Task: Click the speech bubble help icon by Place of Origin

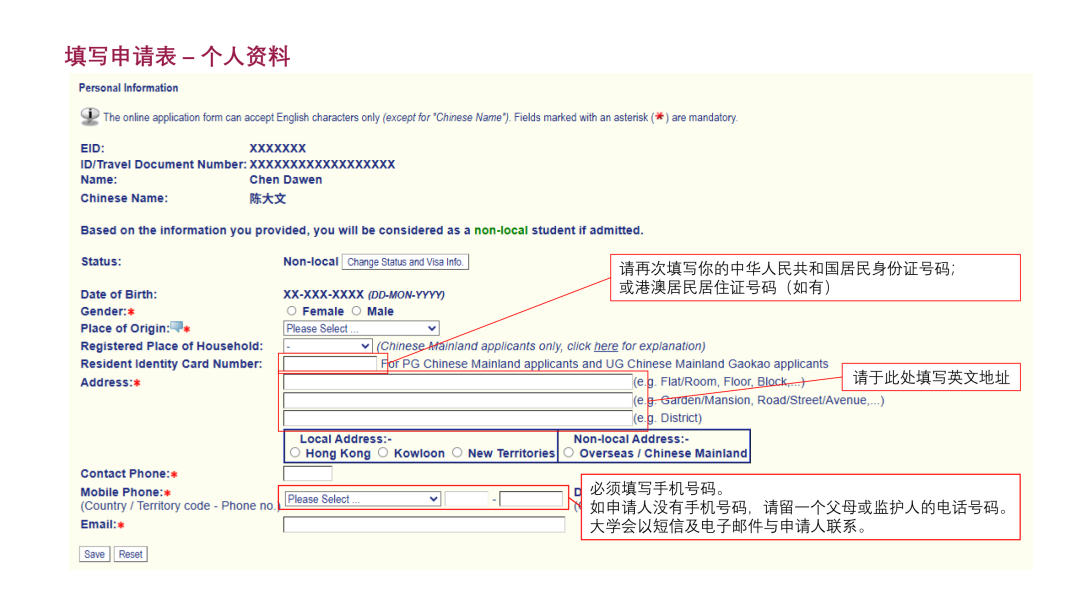Action: (176, 326)
